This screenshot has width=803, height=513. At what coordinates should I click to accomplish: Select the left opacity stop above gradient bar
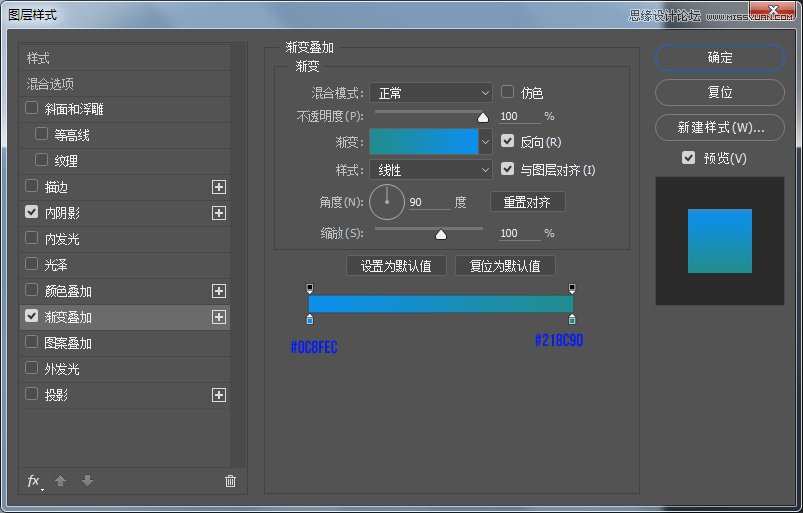click(310, 289)
